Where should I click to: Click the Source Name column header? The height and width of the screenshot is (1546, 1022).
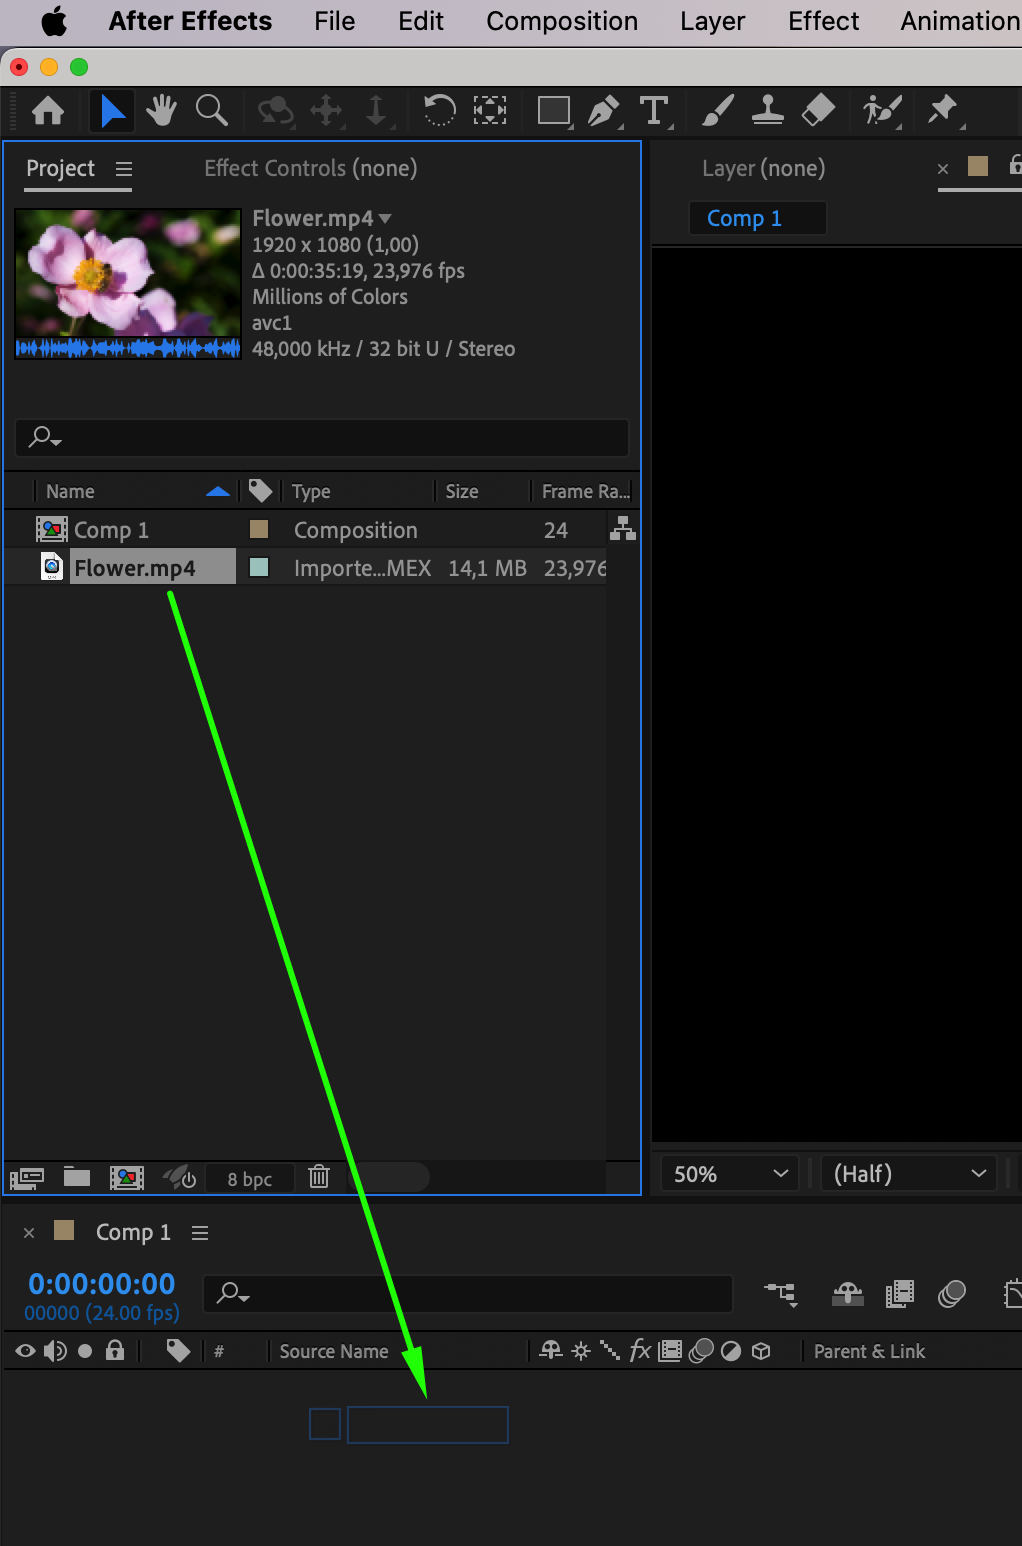[334, 1351]
